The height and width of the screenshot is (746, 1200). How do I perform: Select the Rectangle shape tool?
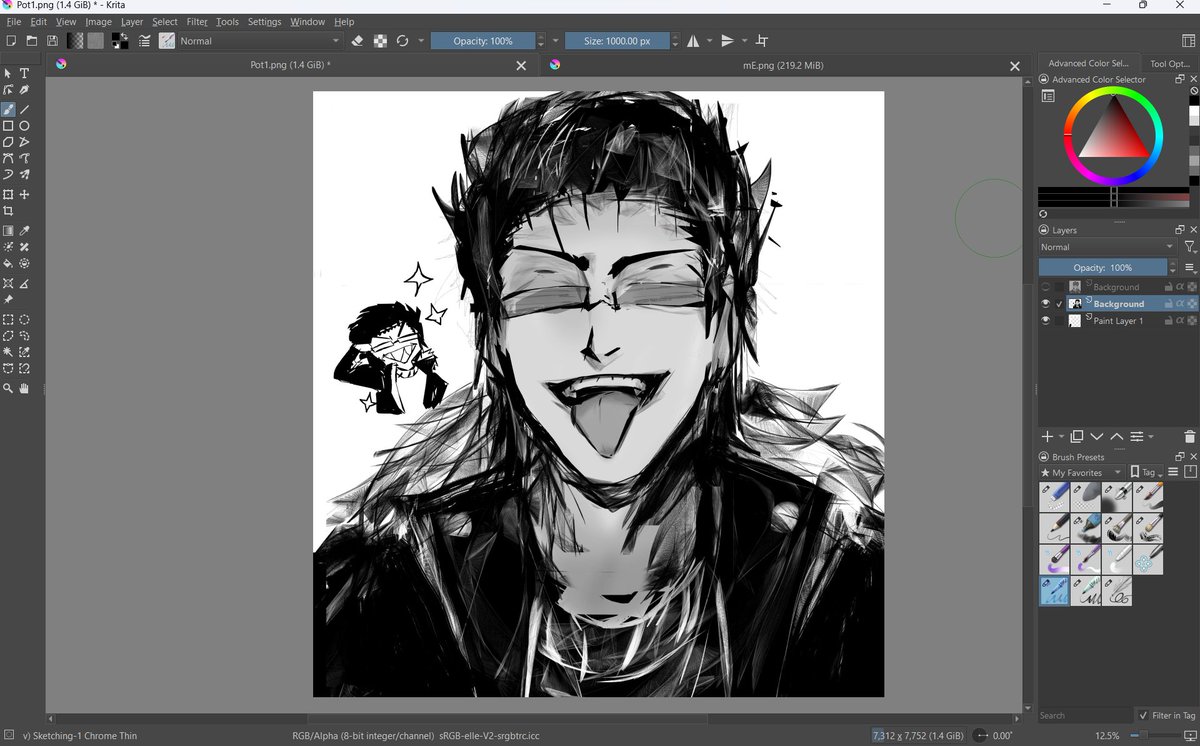[x=8, y=126]
